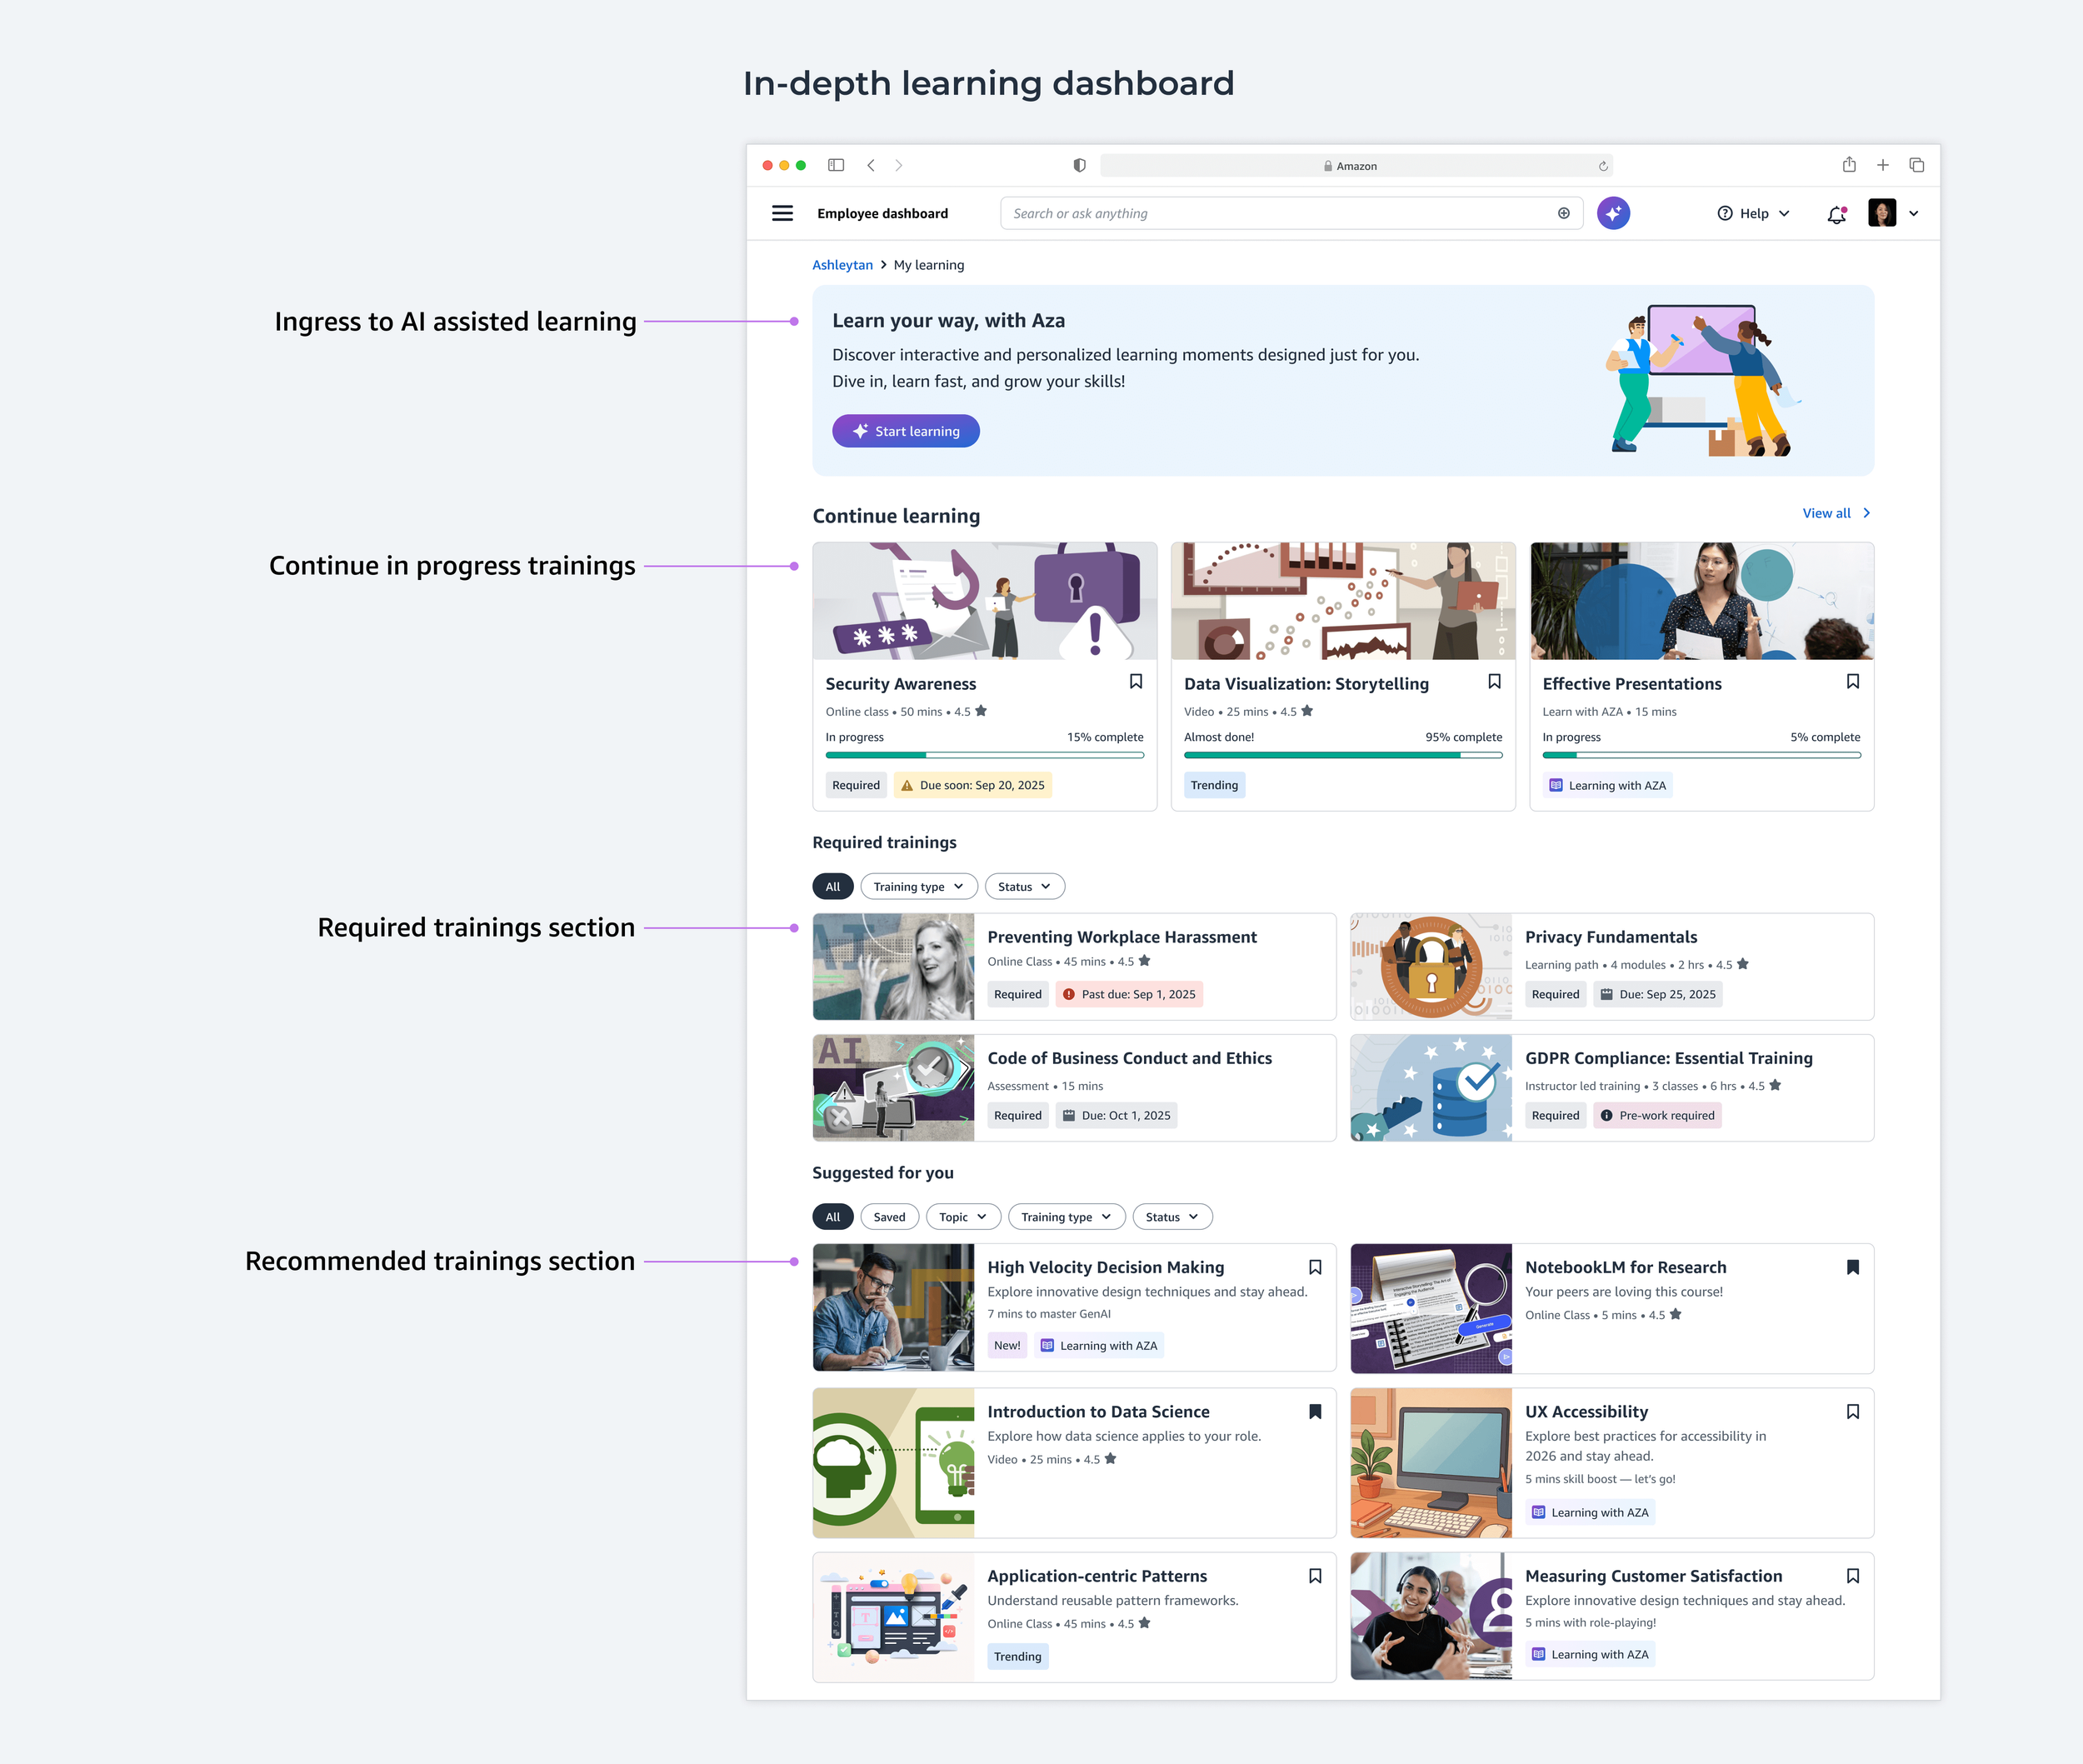Toggle the browser sidebar icon
Viewport: 2083px width, 1764px height.
[x=836, y=165]
